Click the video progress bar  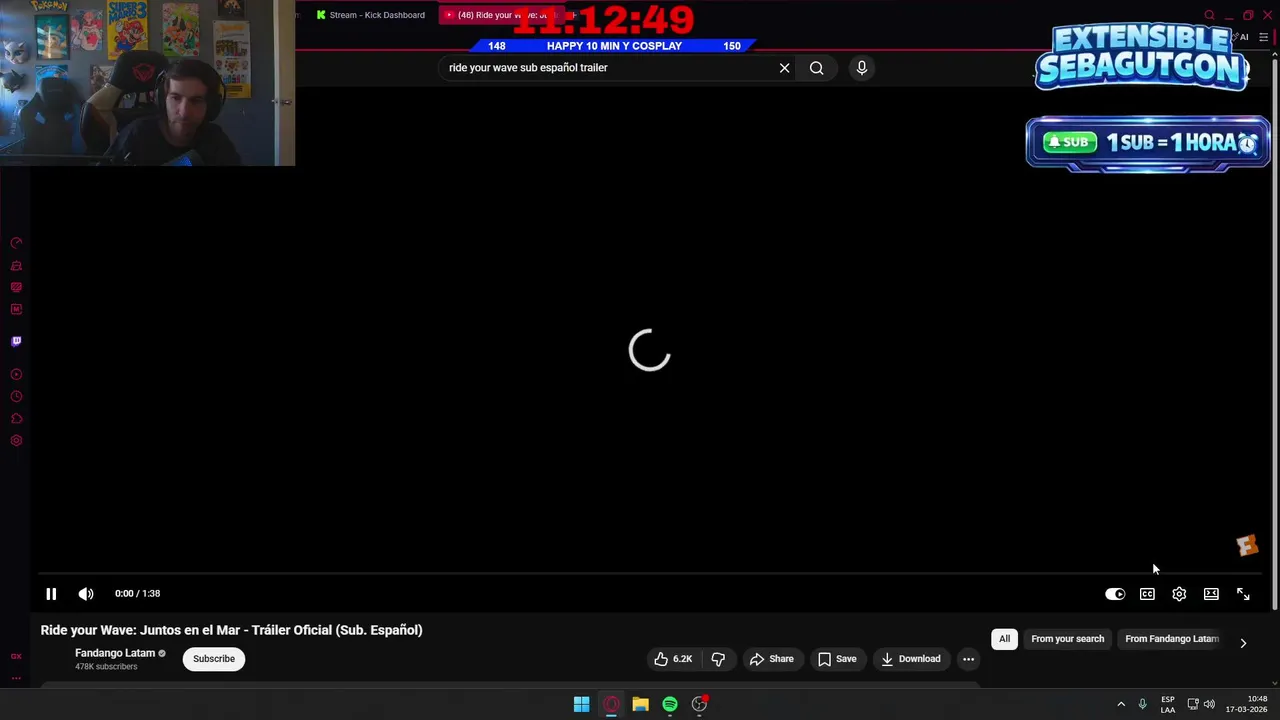coord(650,574)
